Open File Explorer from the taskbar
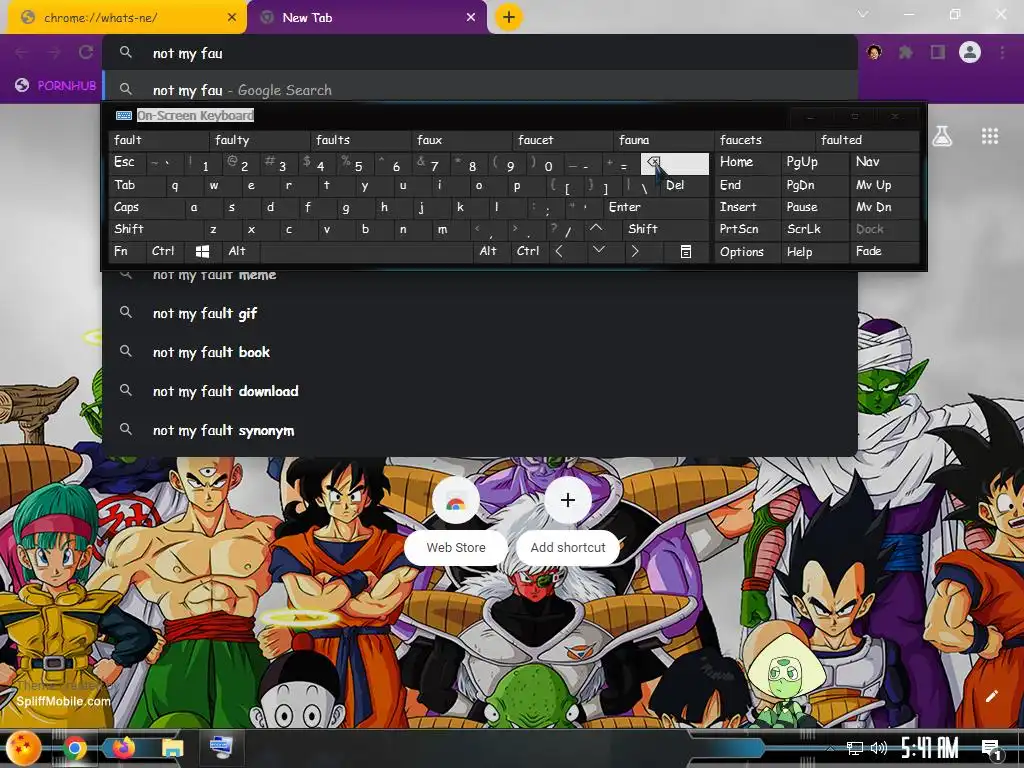The height and width of the screenshot is (768, 1024). tap(172, 748)
